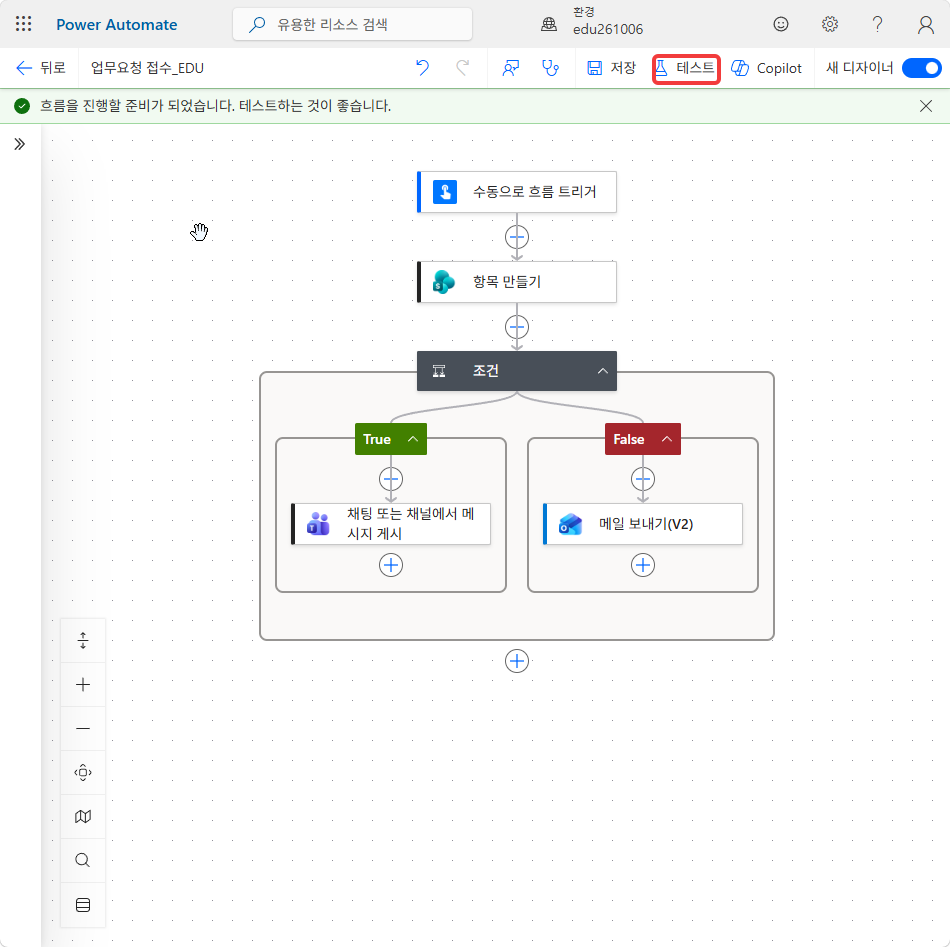
Task: Select the 항목 만들기 action card
Action: point(517,282)
